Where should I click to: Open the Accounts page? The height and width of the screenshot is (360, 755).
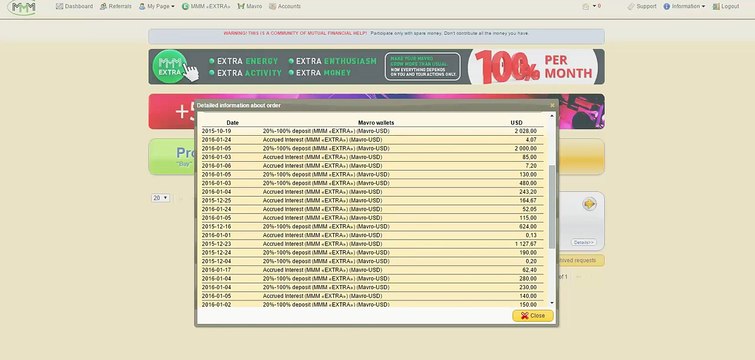coord(285,6)
